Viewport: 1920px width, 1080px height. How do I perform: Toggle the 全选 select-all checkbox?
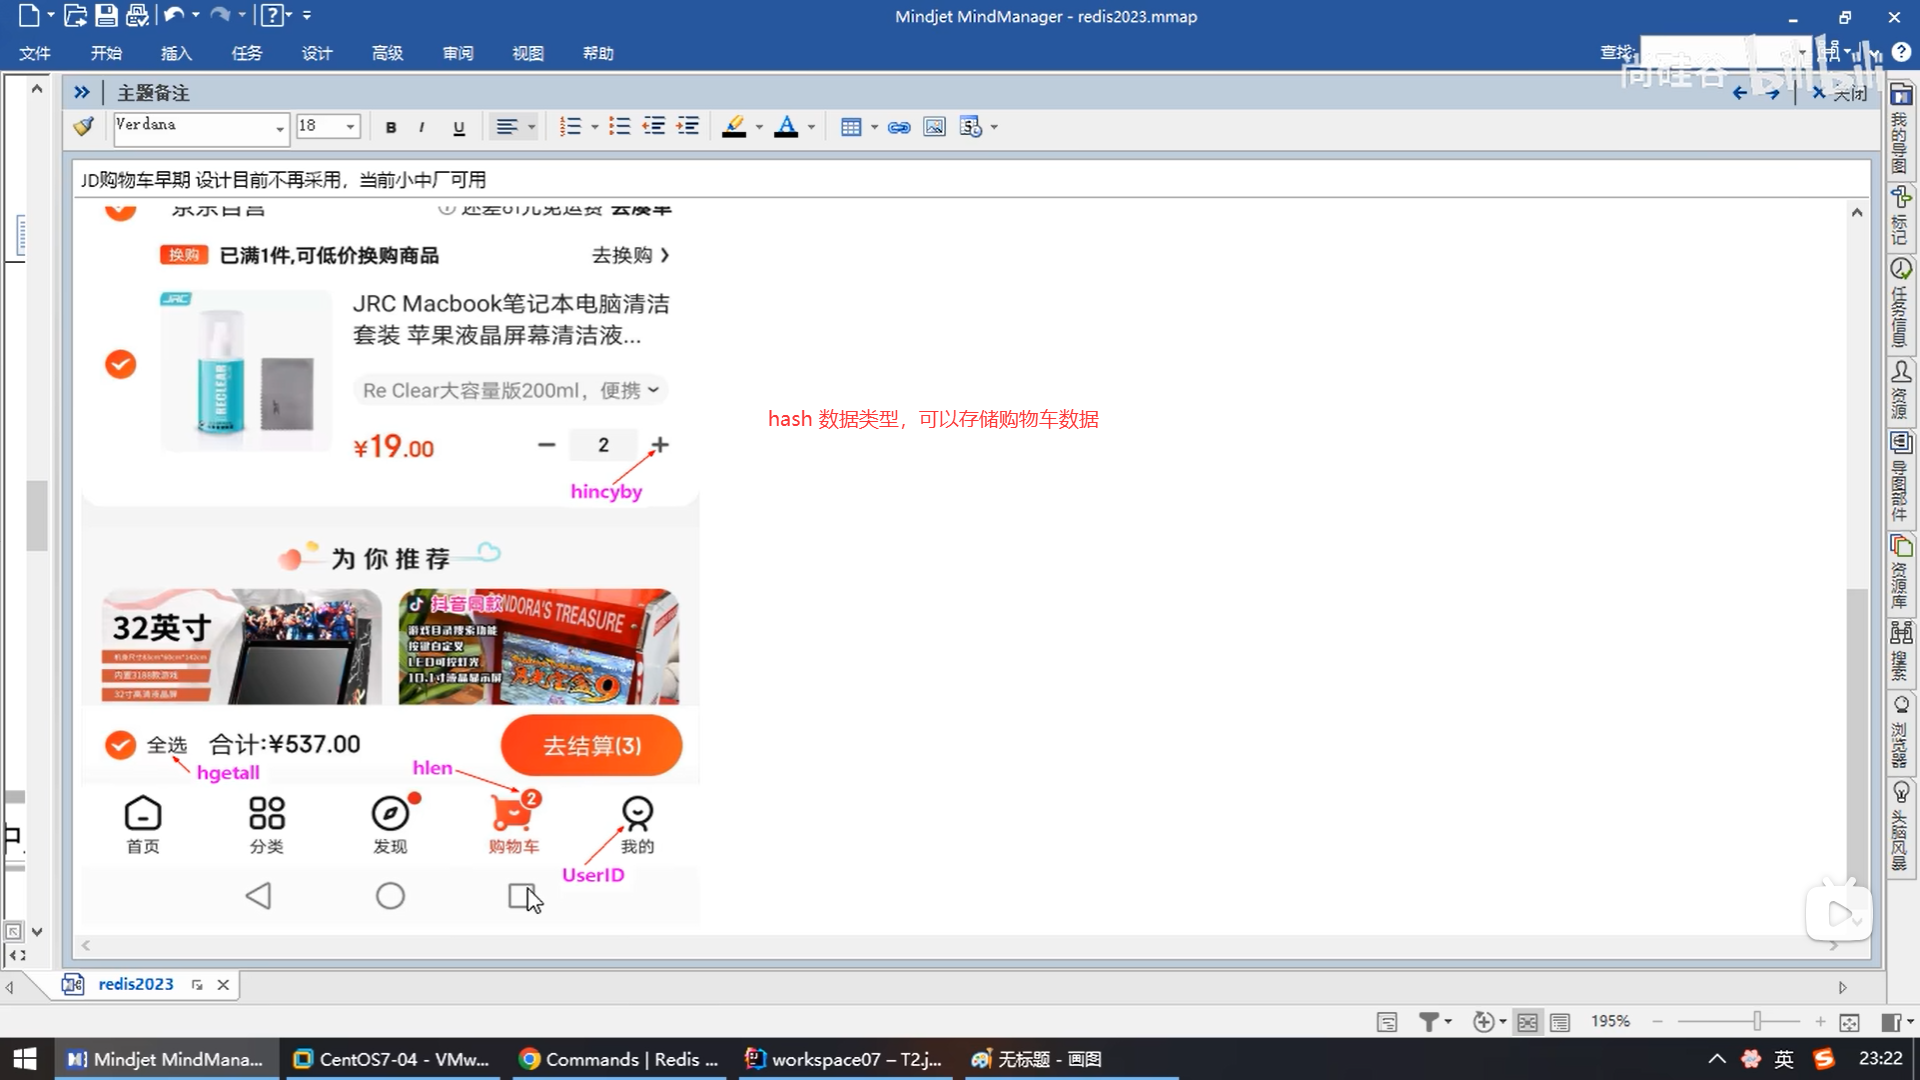pyautogui.click(x=121, y=745)
